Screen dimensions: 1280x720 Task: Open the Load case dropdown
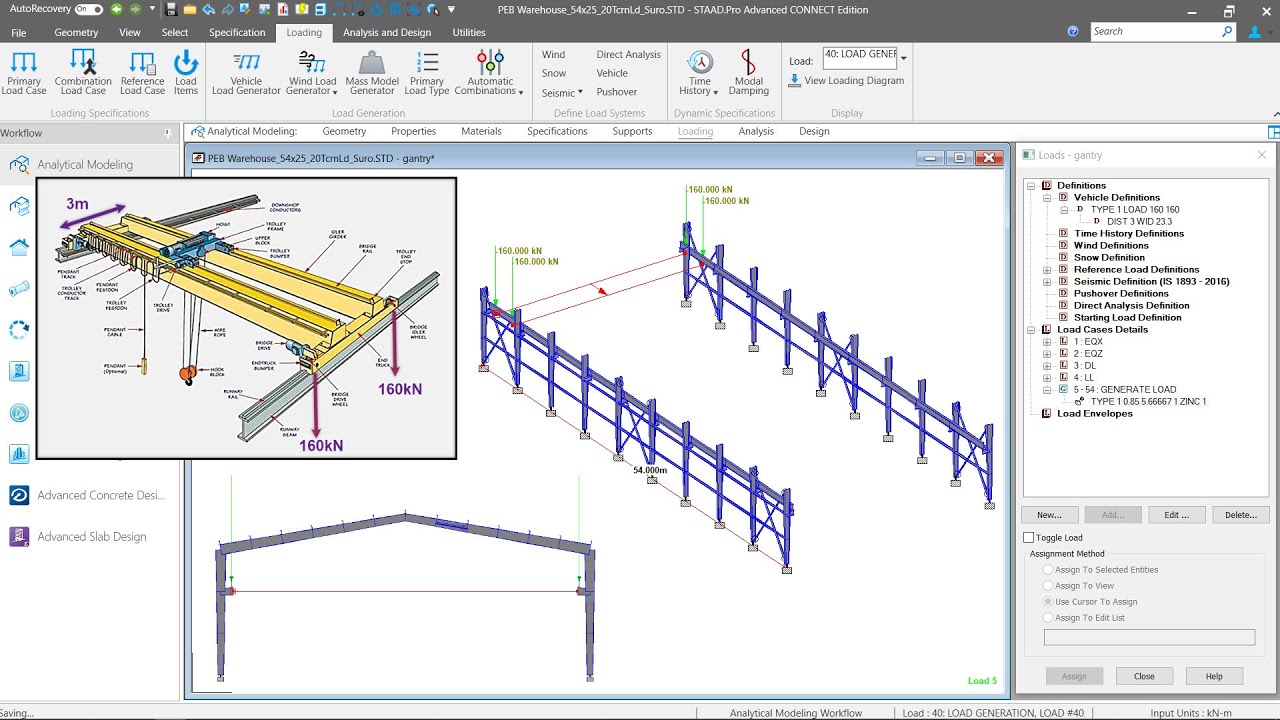tap(904, 58)
